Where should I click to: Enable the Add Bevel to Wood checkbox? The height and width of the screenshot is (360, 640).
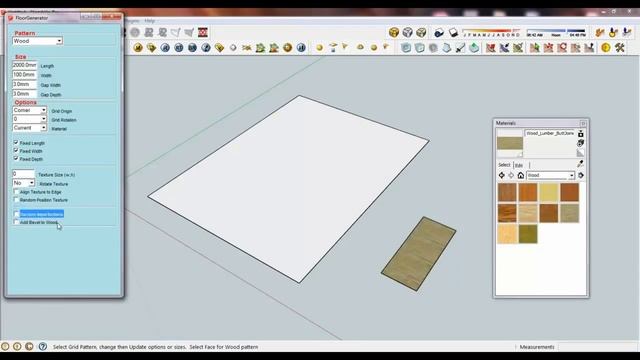pos(16,222)
